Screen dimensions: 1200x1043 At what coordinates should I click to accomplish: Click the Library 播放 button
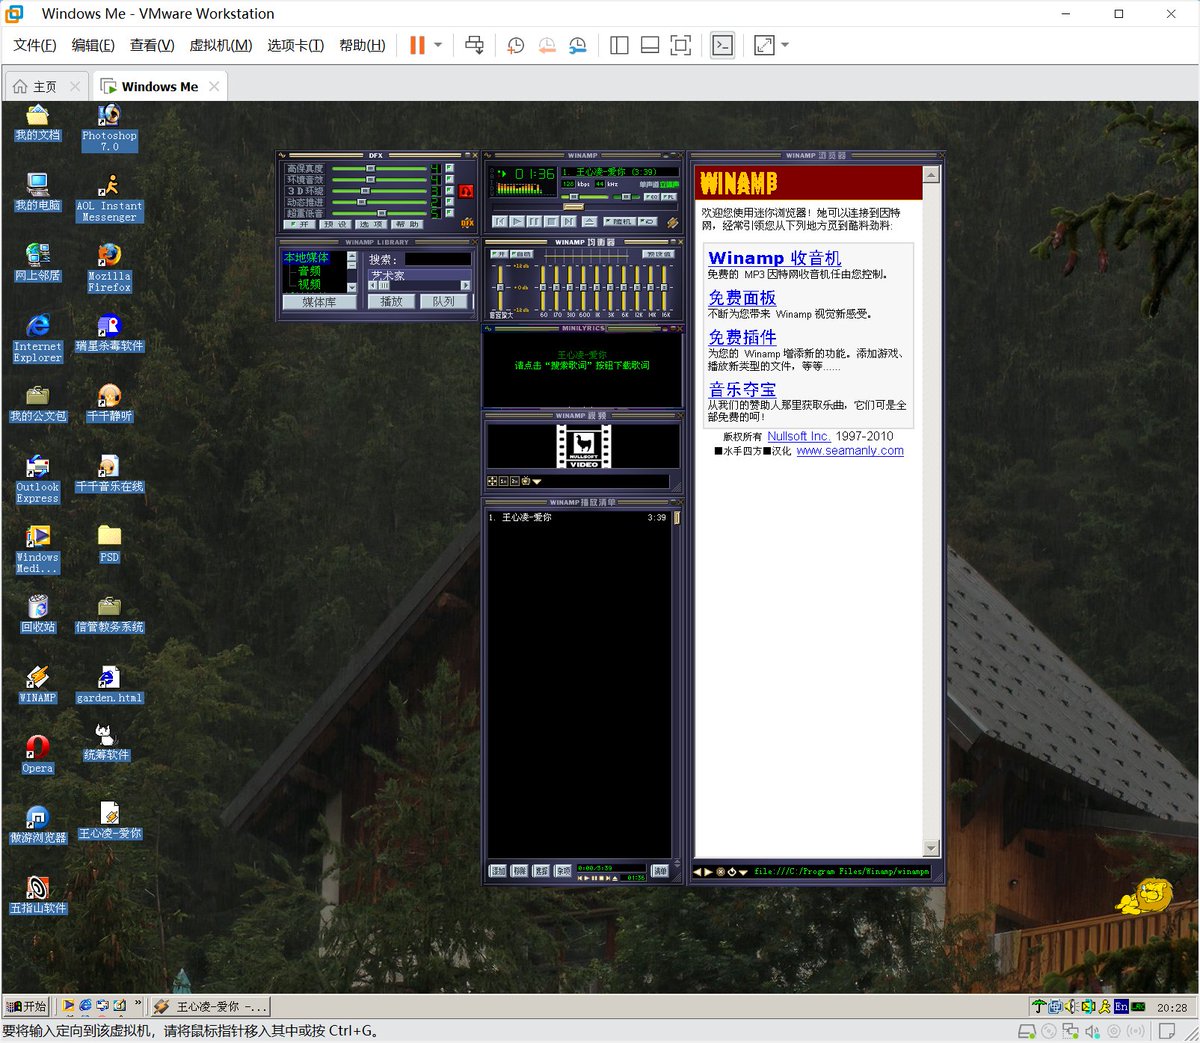coord(391,302)
